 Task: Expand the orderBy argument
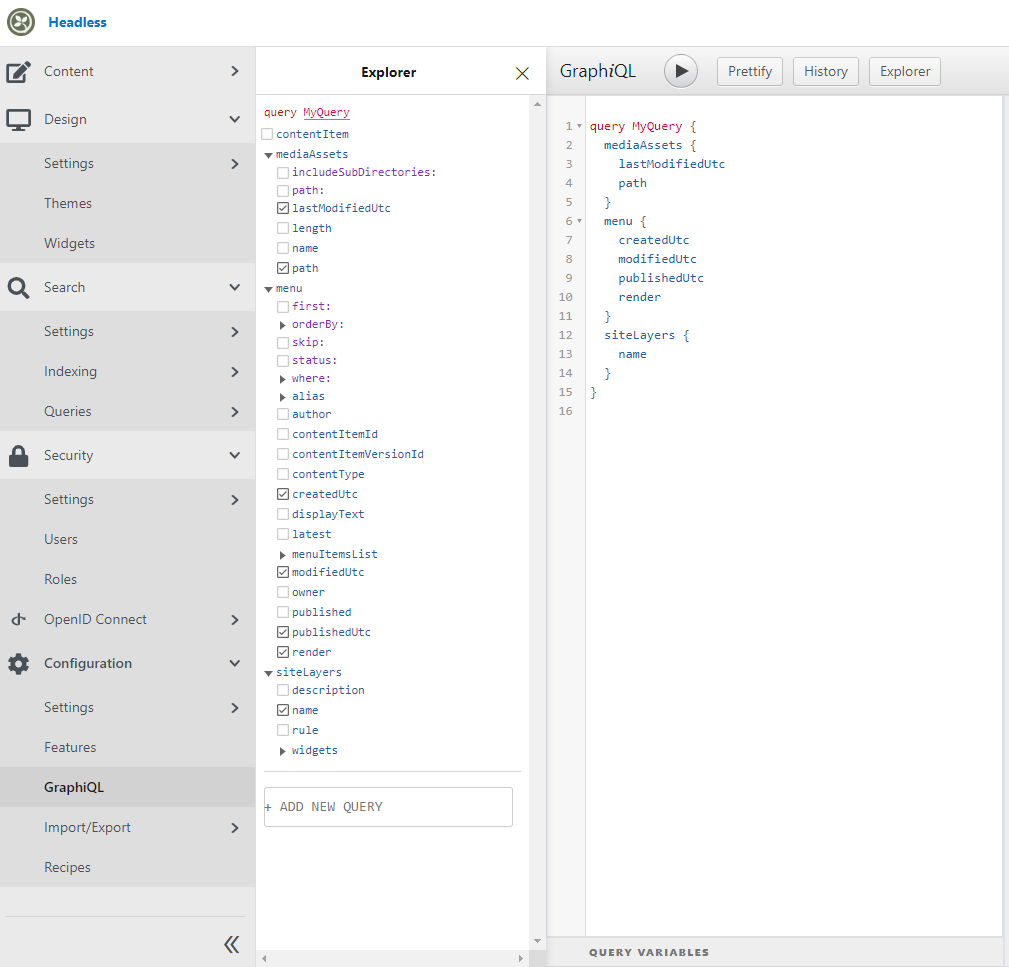click(x=282, y=325)
